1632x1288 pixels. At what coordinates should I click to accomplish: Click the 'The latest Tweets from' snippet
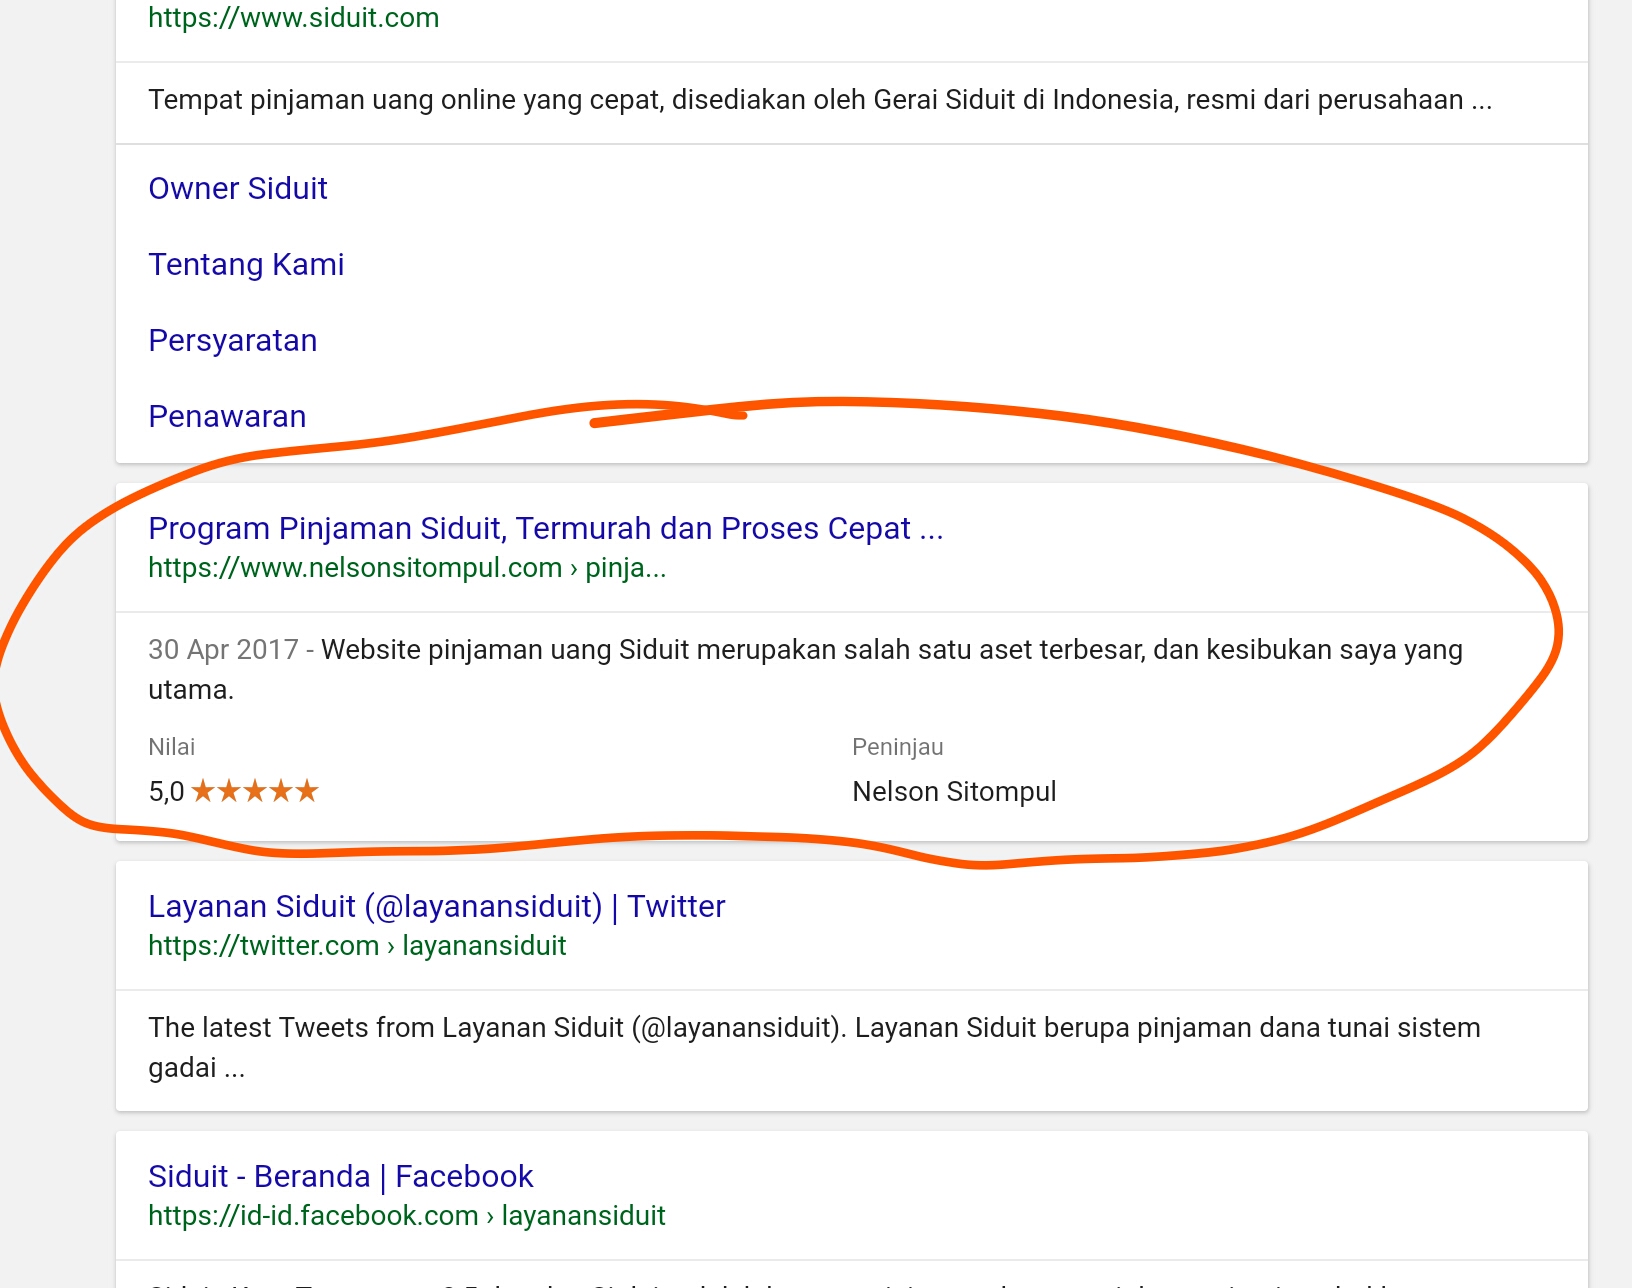(814, 1047)
